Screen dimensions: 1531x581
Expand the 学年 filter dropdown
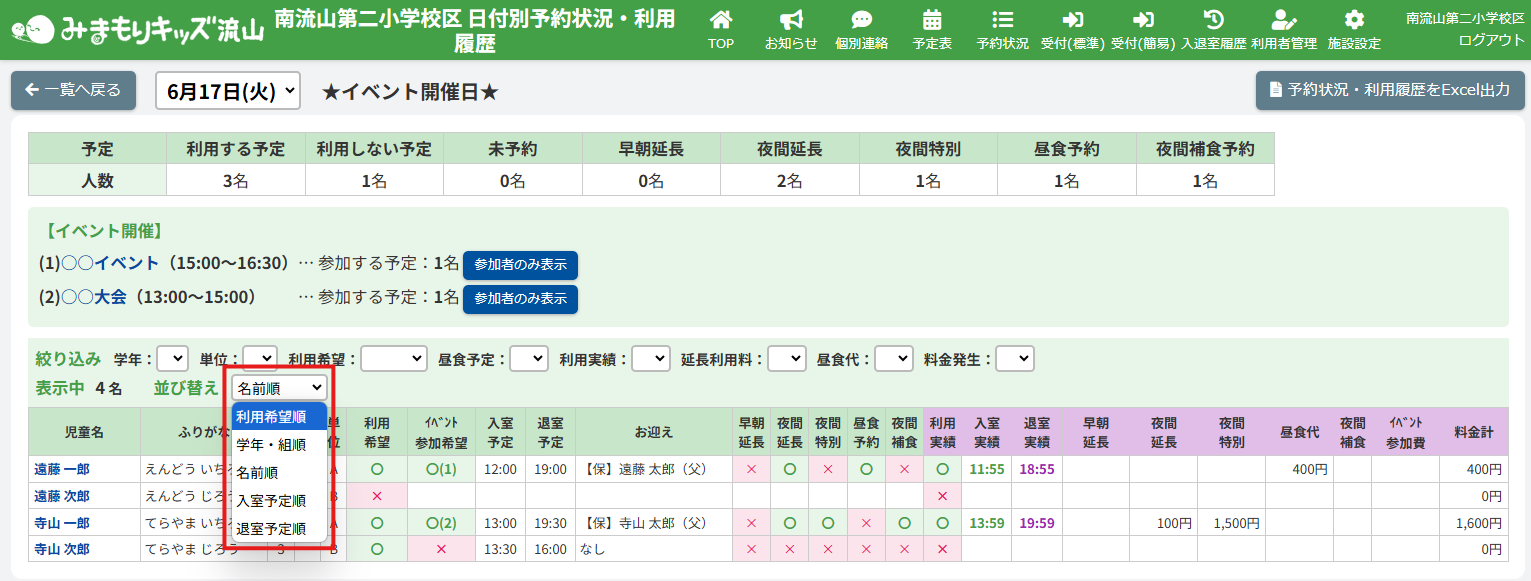pyautogui.click(x=172, y=358)
